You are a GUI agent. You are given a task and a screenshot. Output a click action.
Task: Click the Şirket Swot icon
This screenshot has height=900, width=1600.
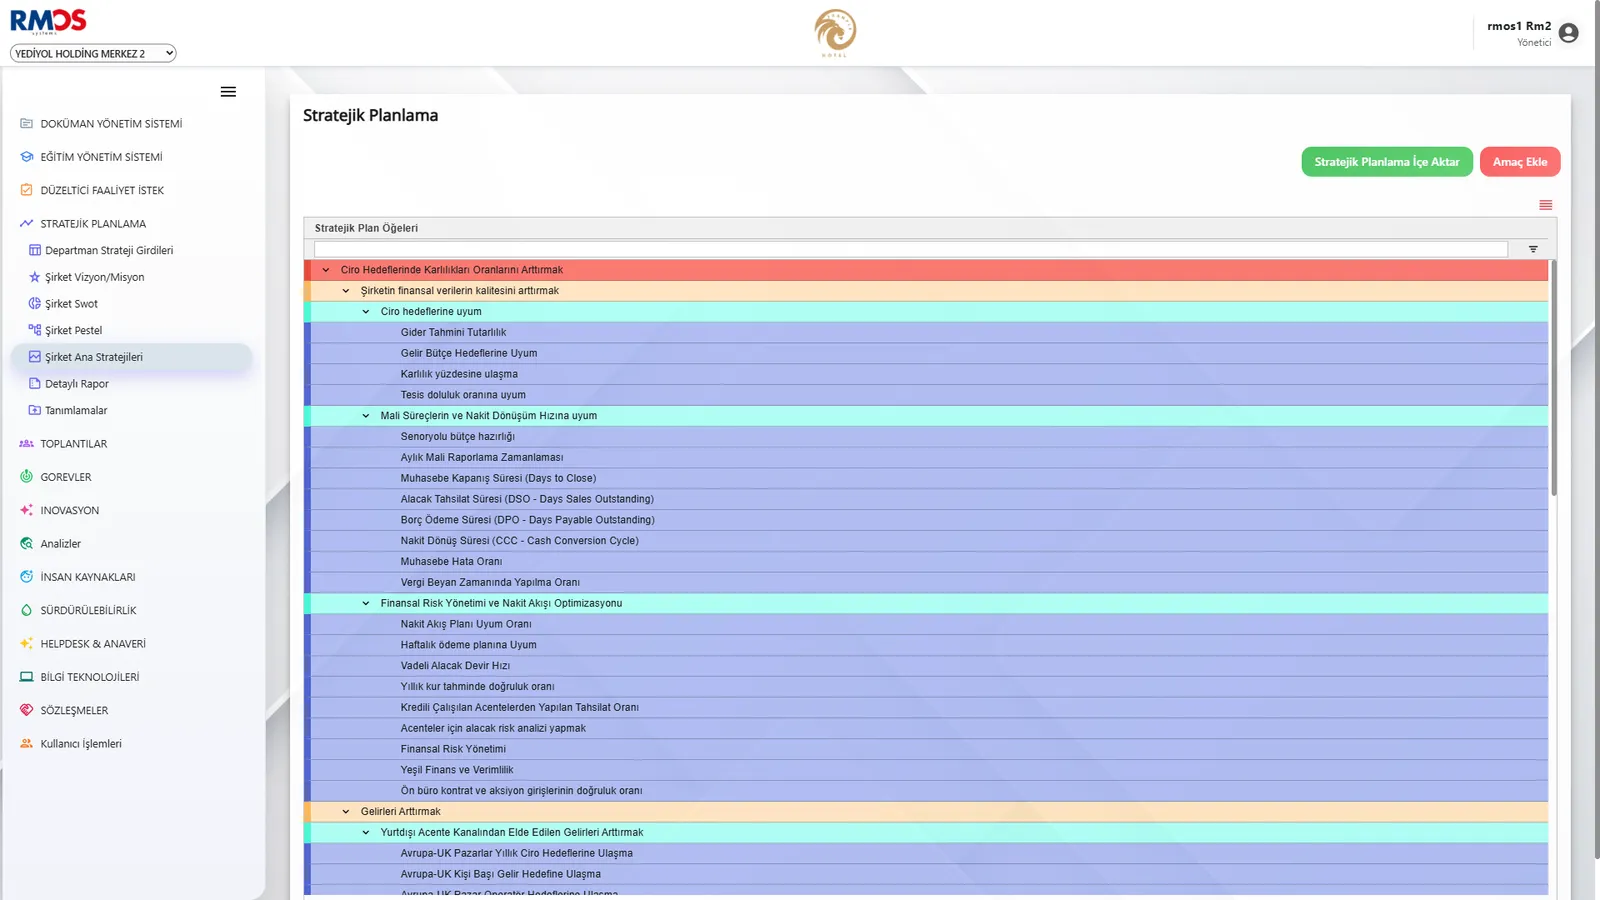(35, 303)
